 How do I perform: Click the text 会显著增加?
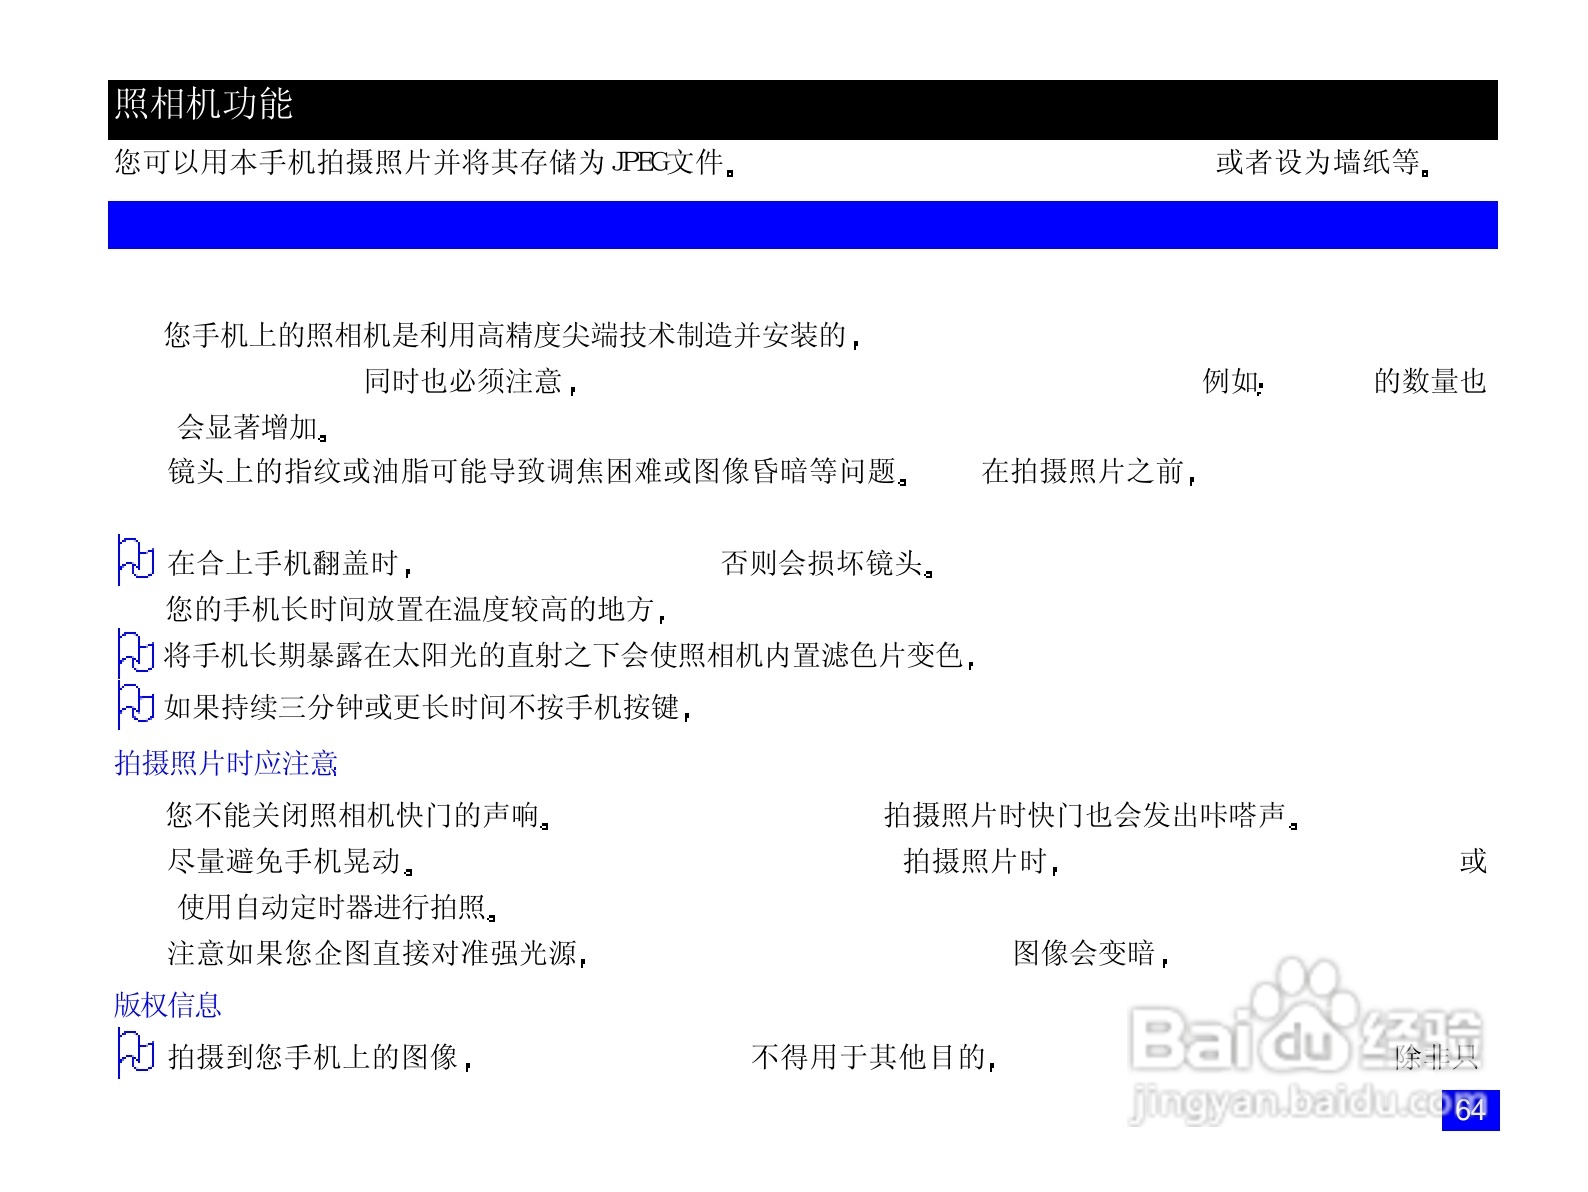pos(252,427)
